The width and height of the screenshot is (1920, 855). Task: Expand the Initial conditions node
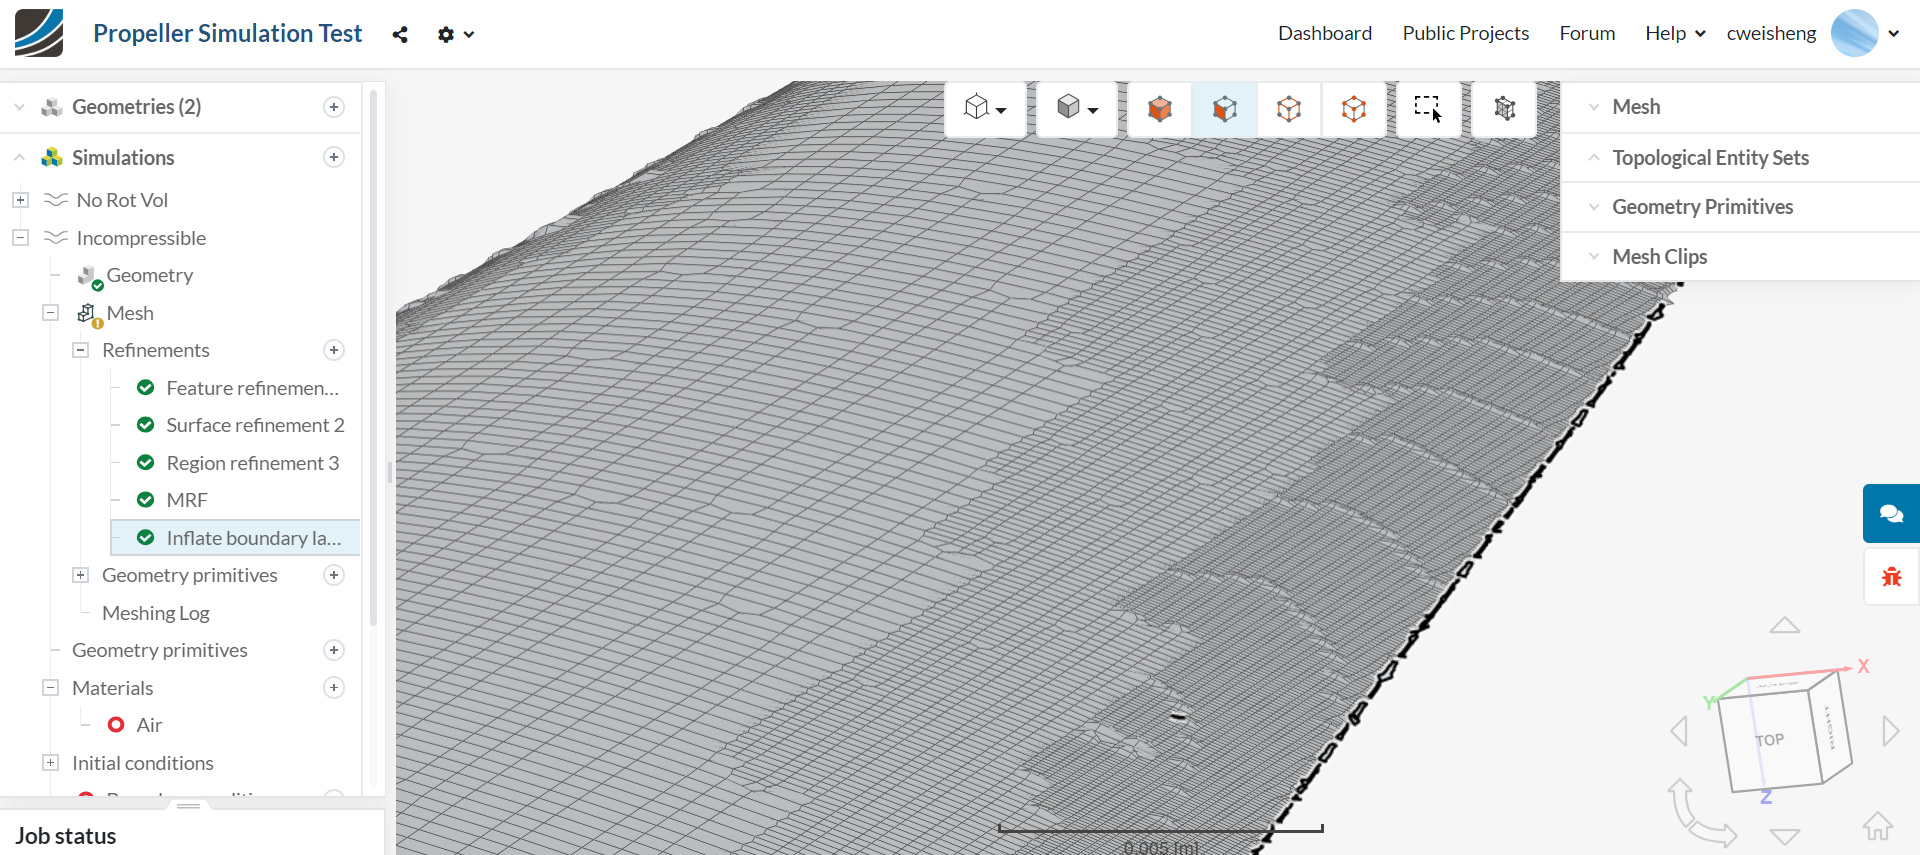[50, 763]
